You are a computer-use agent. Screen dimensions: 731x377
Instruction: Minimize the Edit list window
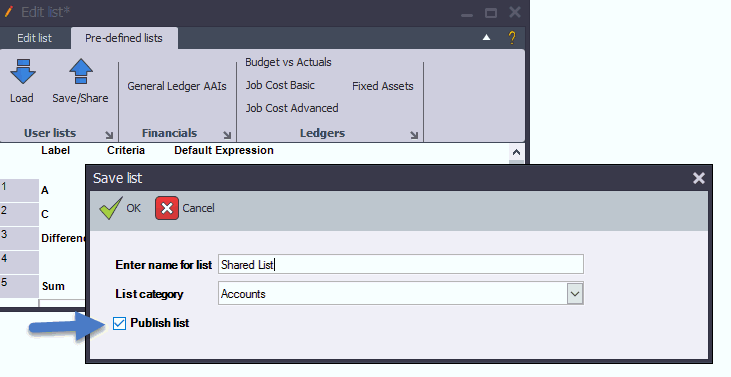point(467,15)
